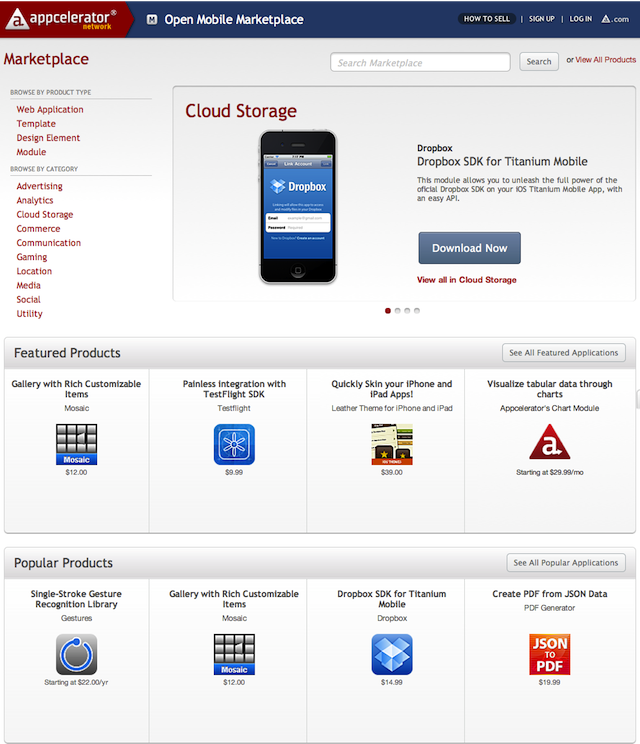
Task: Open Visualize tabular data through charts title
Action: click(549, 389)
